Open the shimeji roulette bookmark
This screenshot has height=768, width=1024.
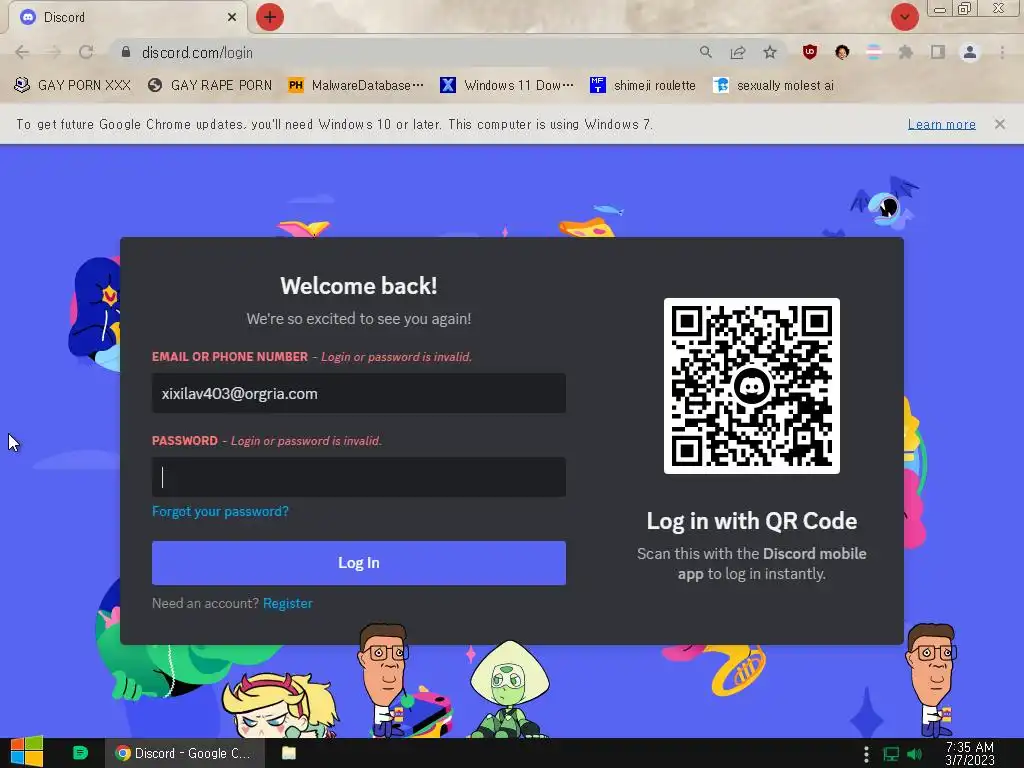(643, 85)
